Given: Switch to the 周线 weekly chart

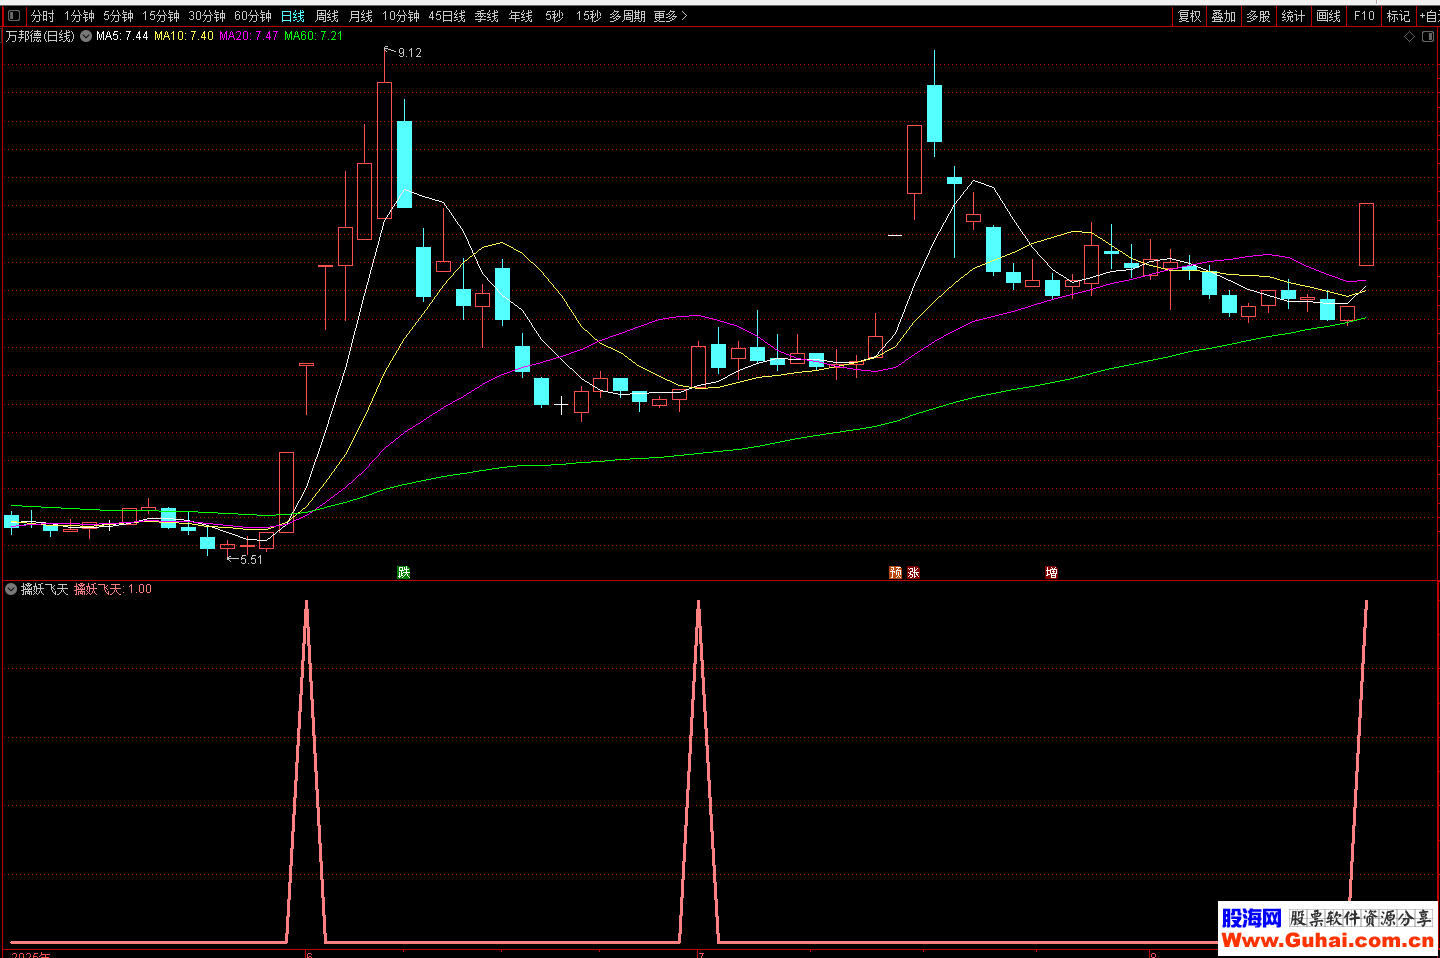Looking at the screenshot, I should pyautogui.click(x=327, y=16).
